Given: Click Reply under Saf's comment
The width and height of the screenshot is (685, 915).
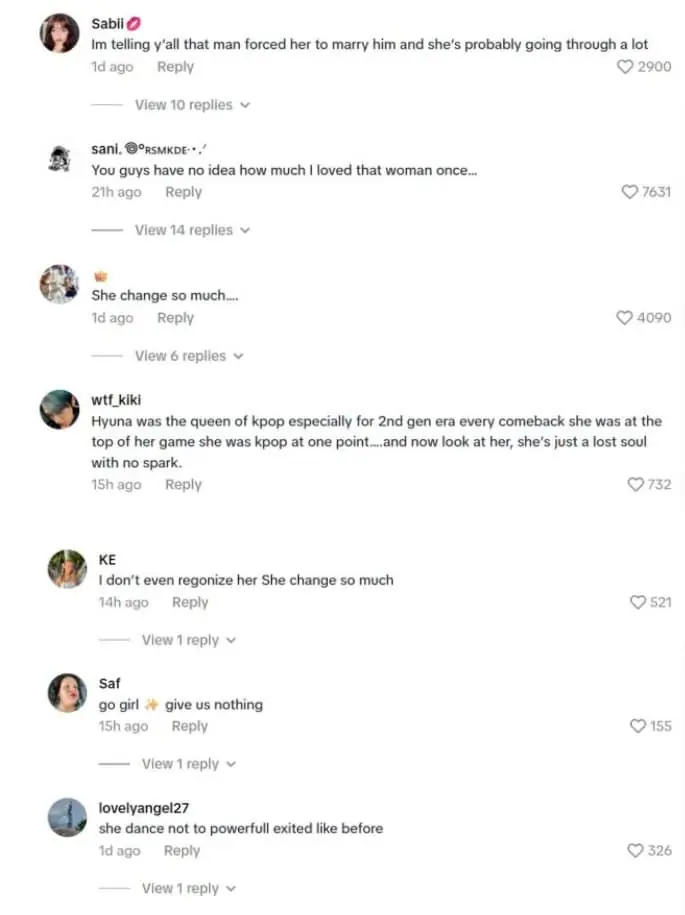Looking at the screenshot, I should [189, 726].
